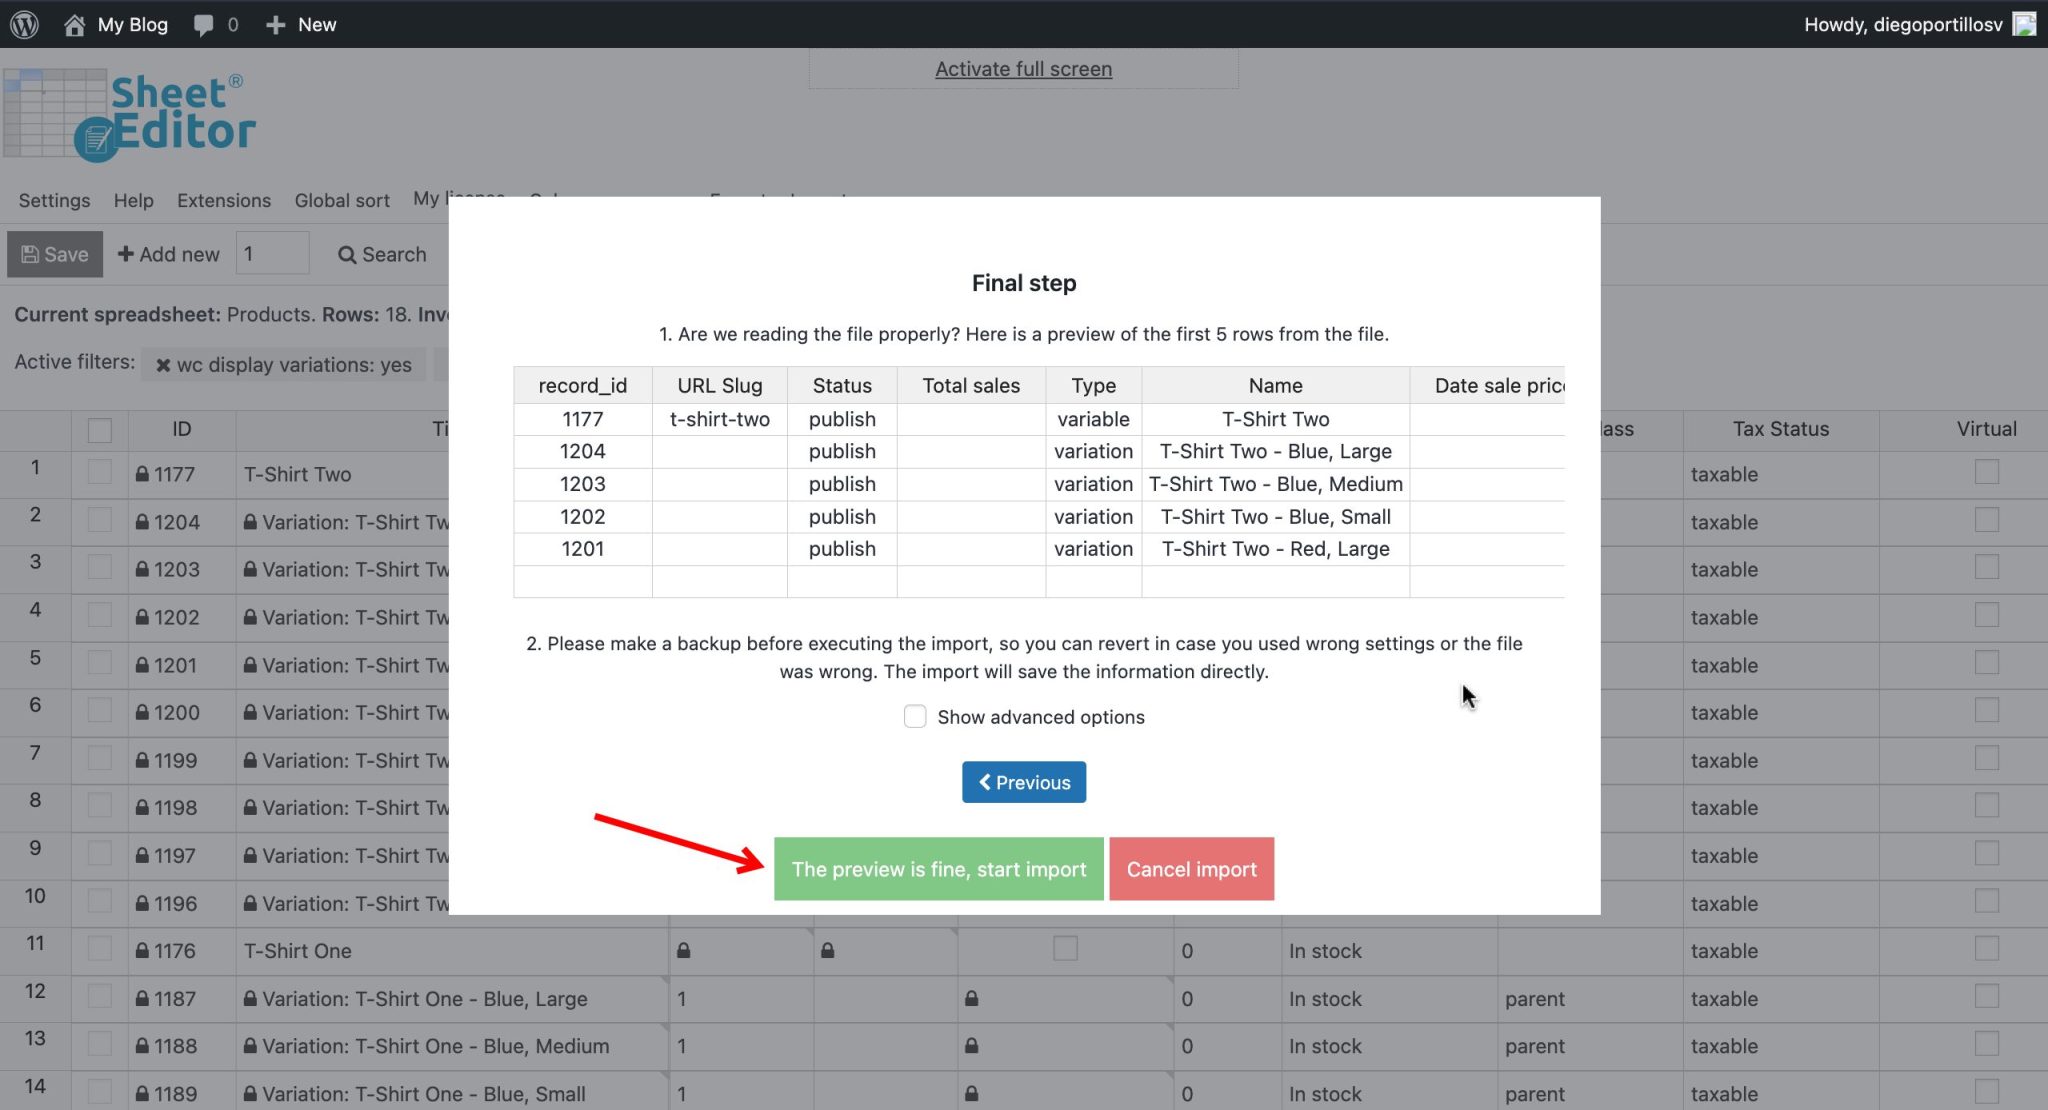Image resolution: width=2048 pixels, height=1110 pixels.
Task: Click 'The preview is fine, start import' button
Action: pos(938,868)
